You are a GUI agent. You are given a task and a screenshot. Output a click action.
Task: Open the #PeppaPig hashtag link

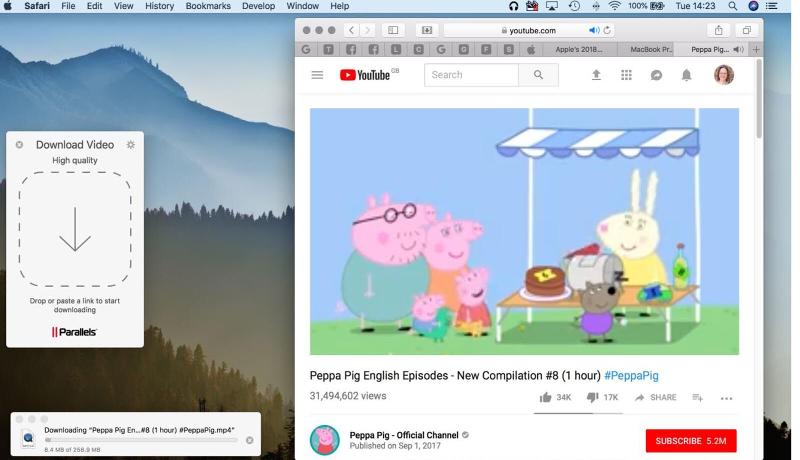[631, 376]
